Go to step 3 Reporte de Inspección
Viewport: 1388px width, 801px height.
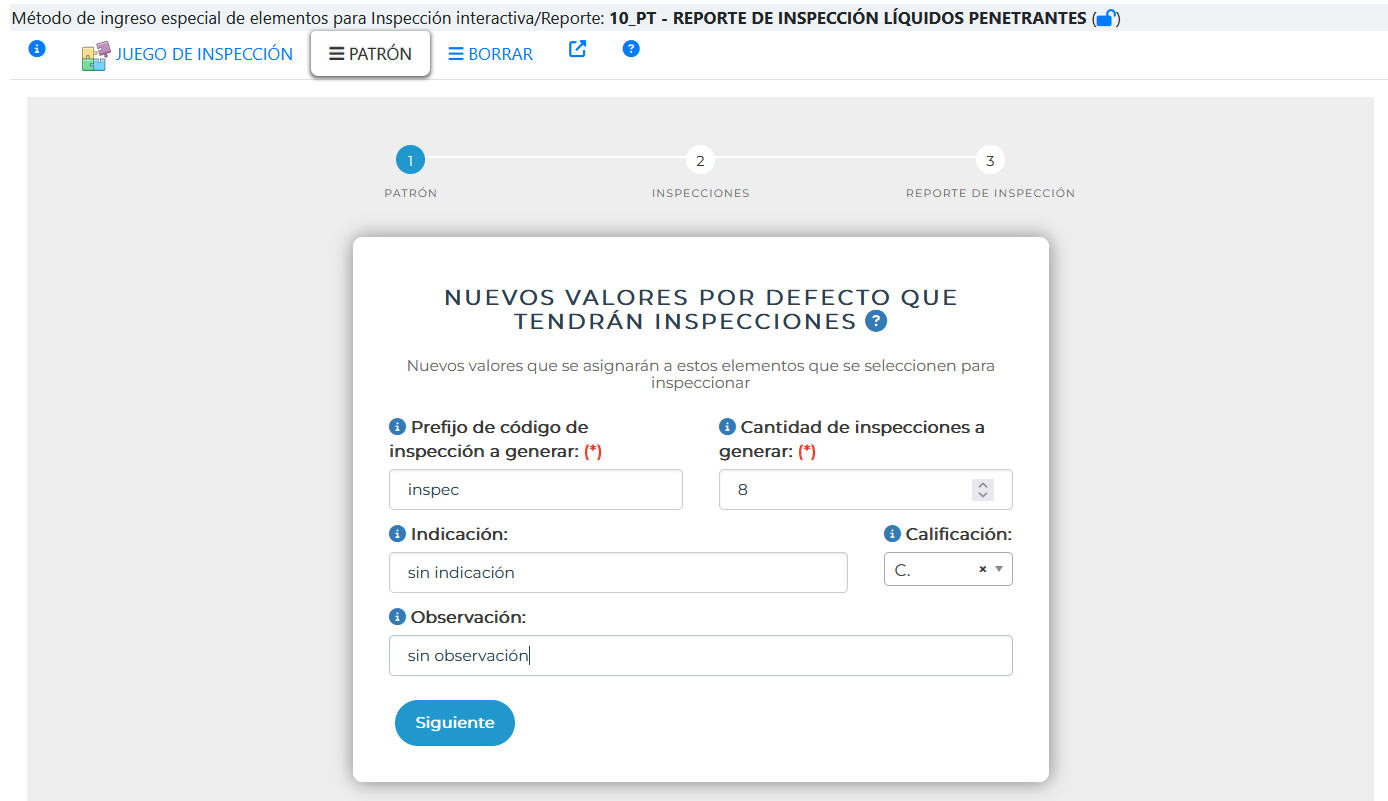[990, 160]
